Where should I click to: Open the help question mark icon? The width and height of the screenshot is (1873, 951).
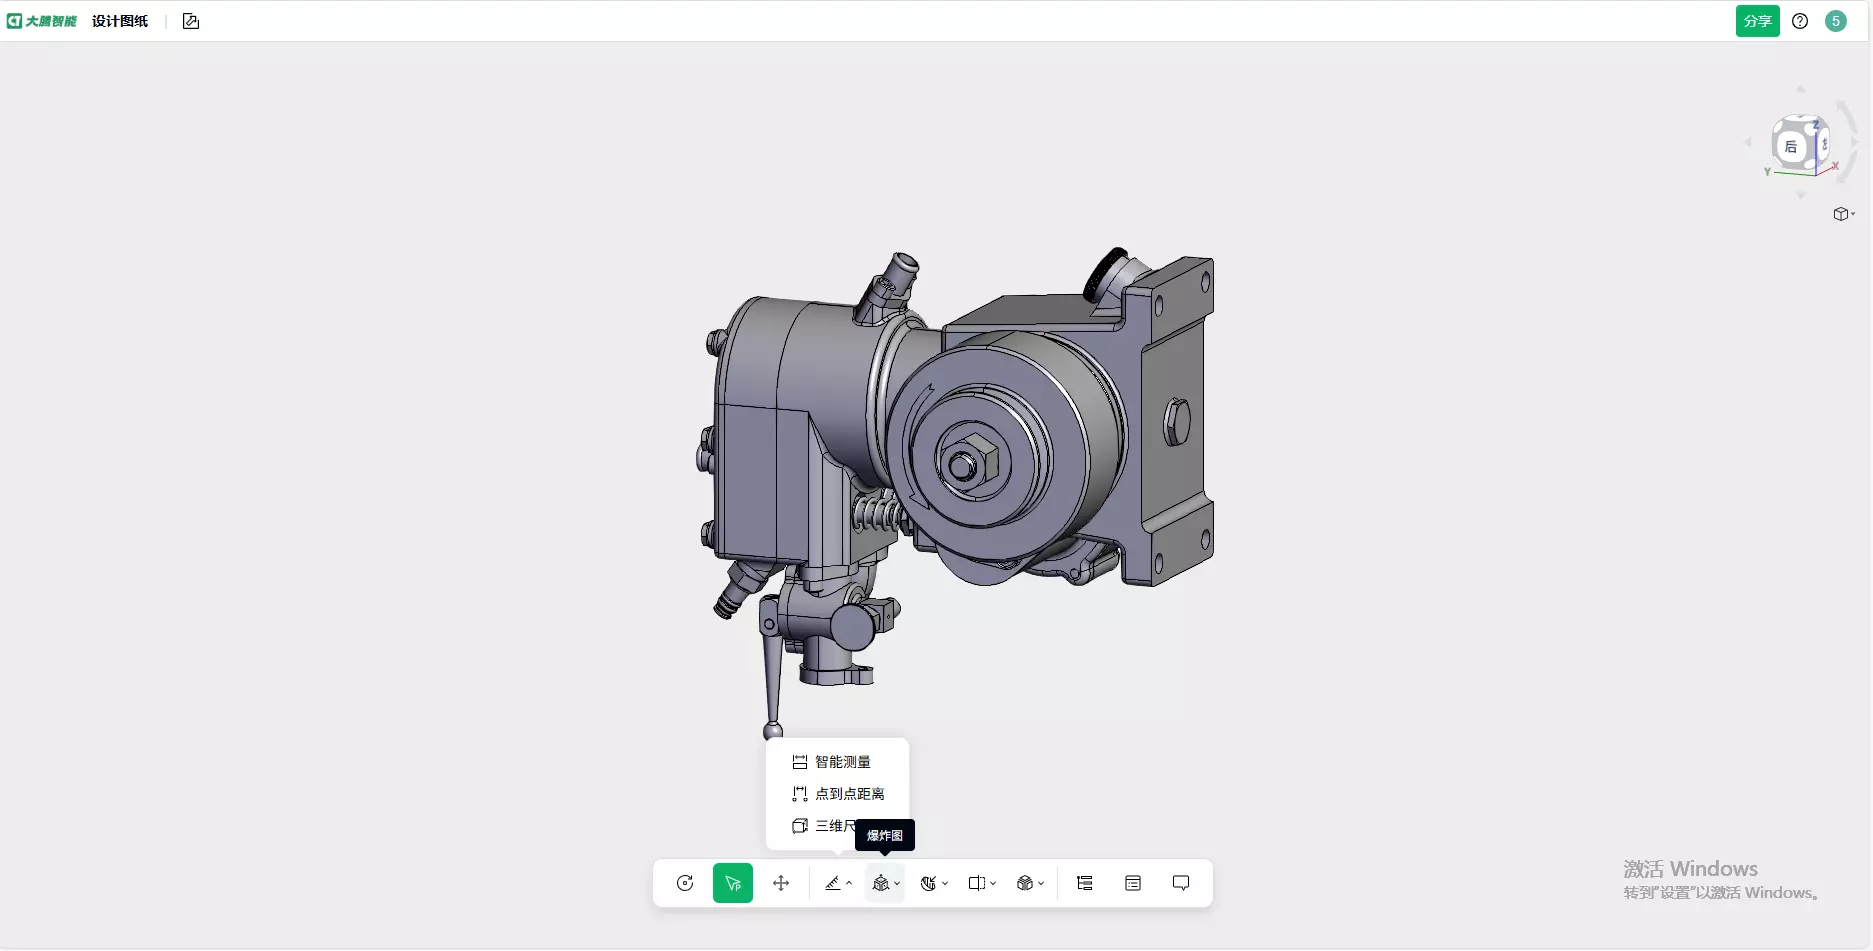[1800, 20]
